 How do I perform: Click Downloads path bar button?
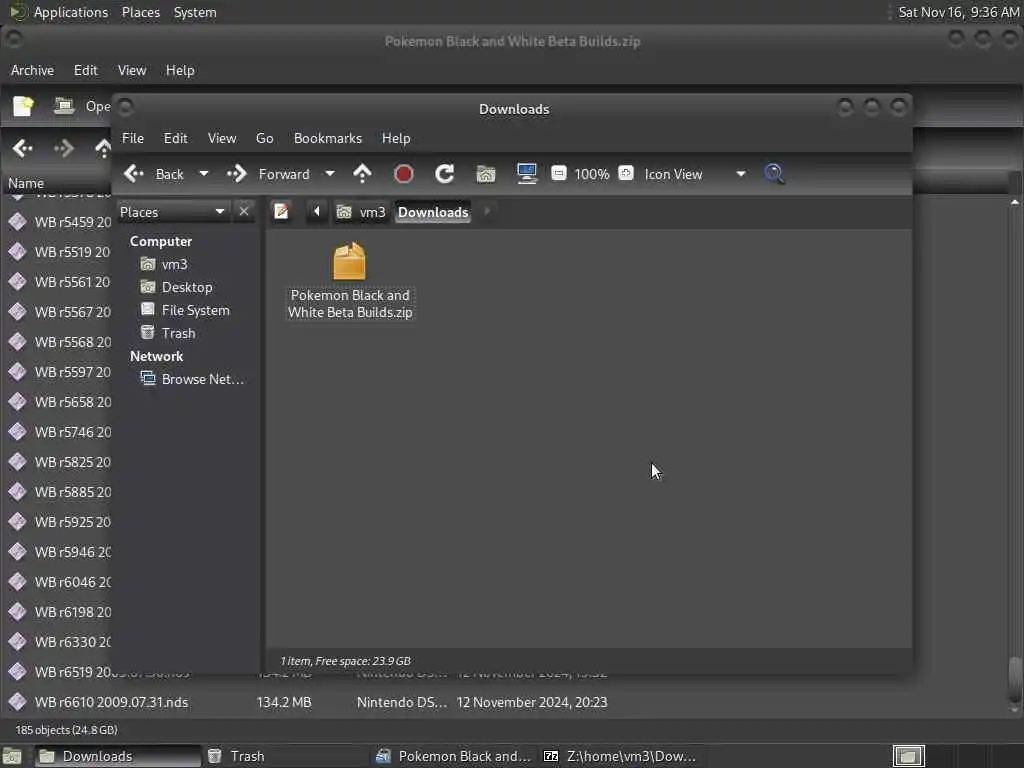(x=433, y=212)
